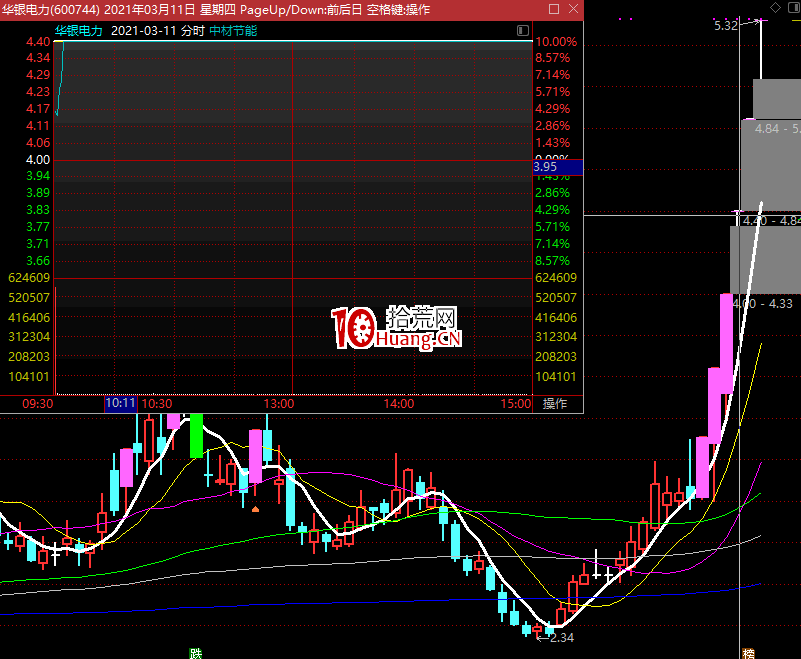
Task: Select the 华银电力 stock name label
Action: tap(79, 31)
